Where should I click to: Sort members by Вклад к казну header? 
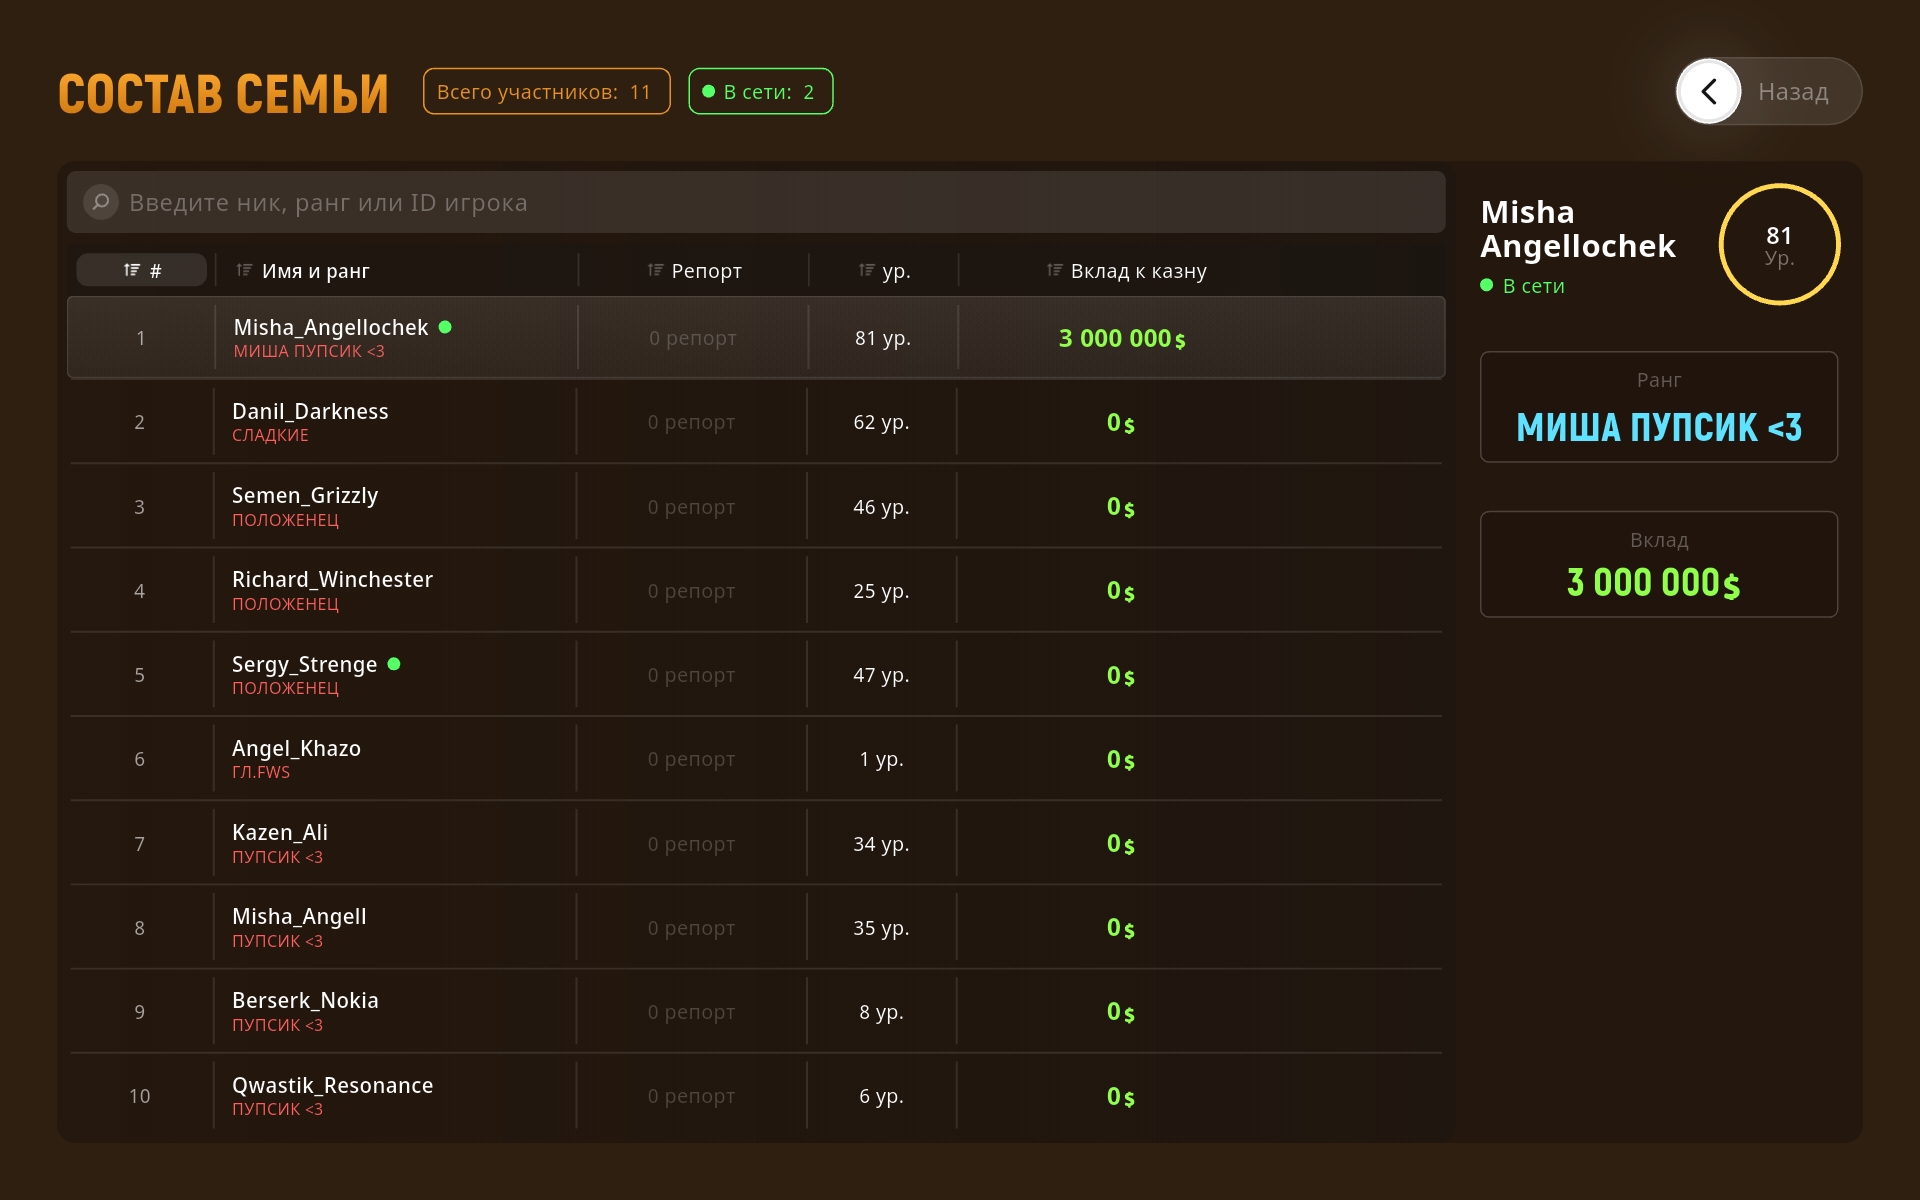tap(1138, 271)
